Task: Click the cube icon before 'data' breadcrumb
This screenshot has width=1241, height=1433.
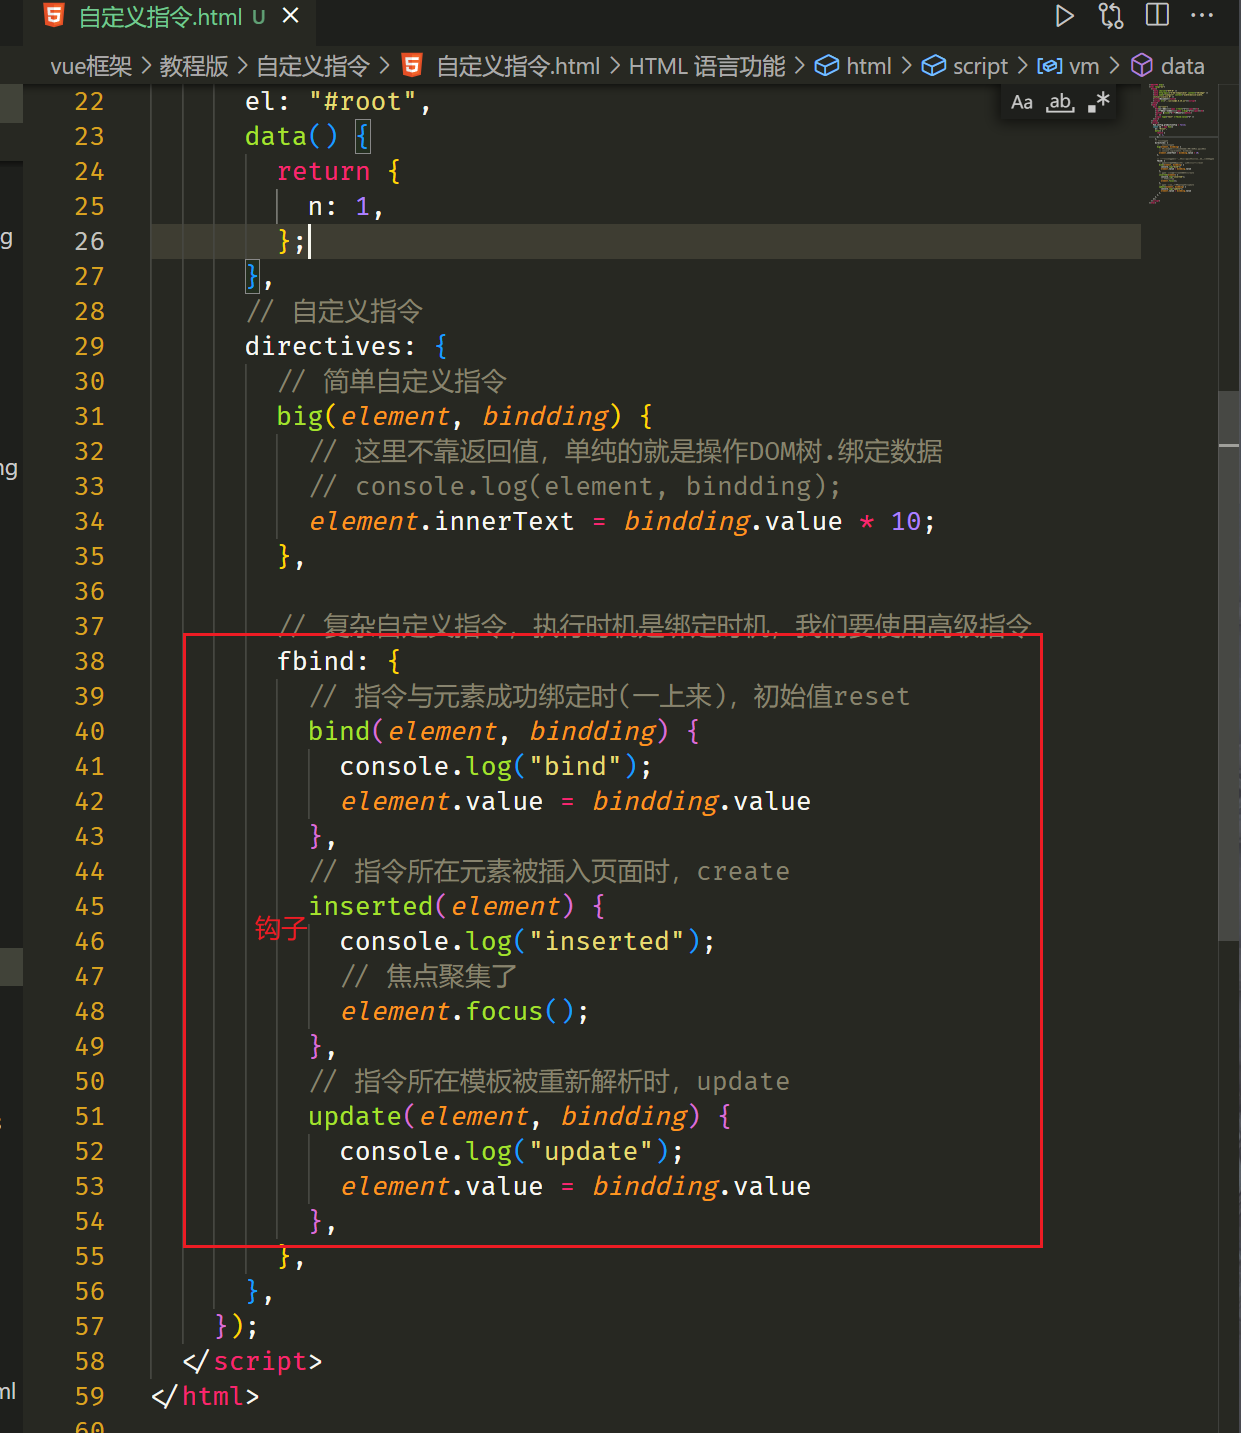Action: pos(1142,66)
